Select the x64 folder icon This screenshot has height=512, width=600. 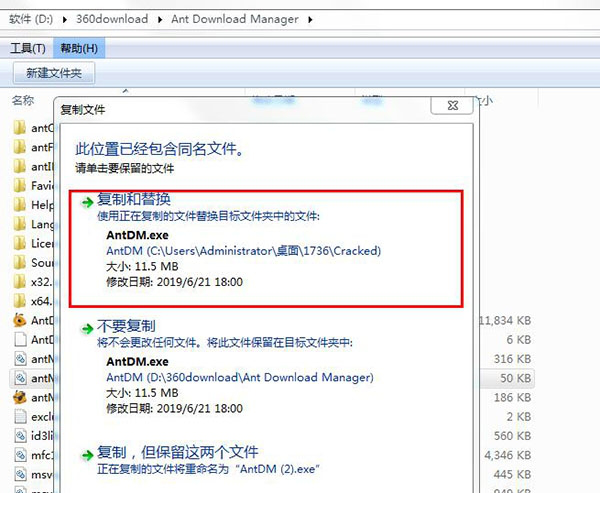[x=20, y=301]
